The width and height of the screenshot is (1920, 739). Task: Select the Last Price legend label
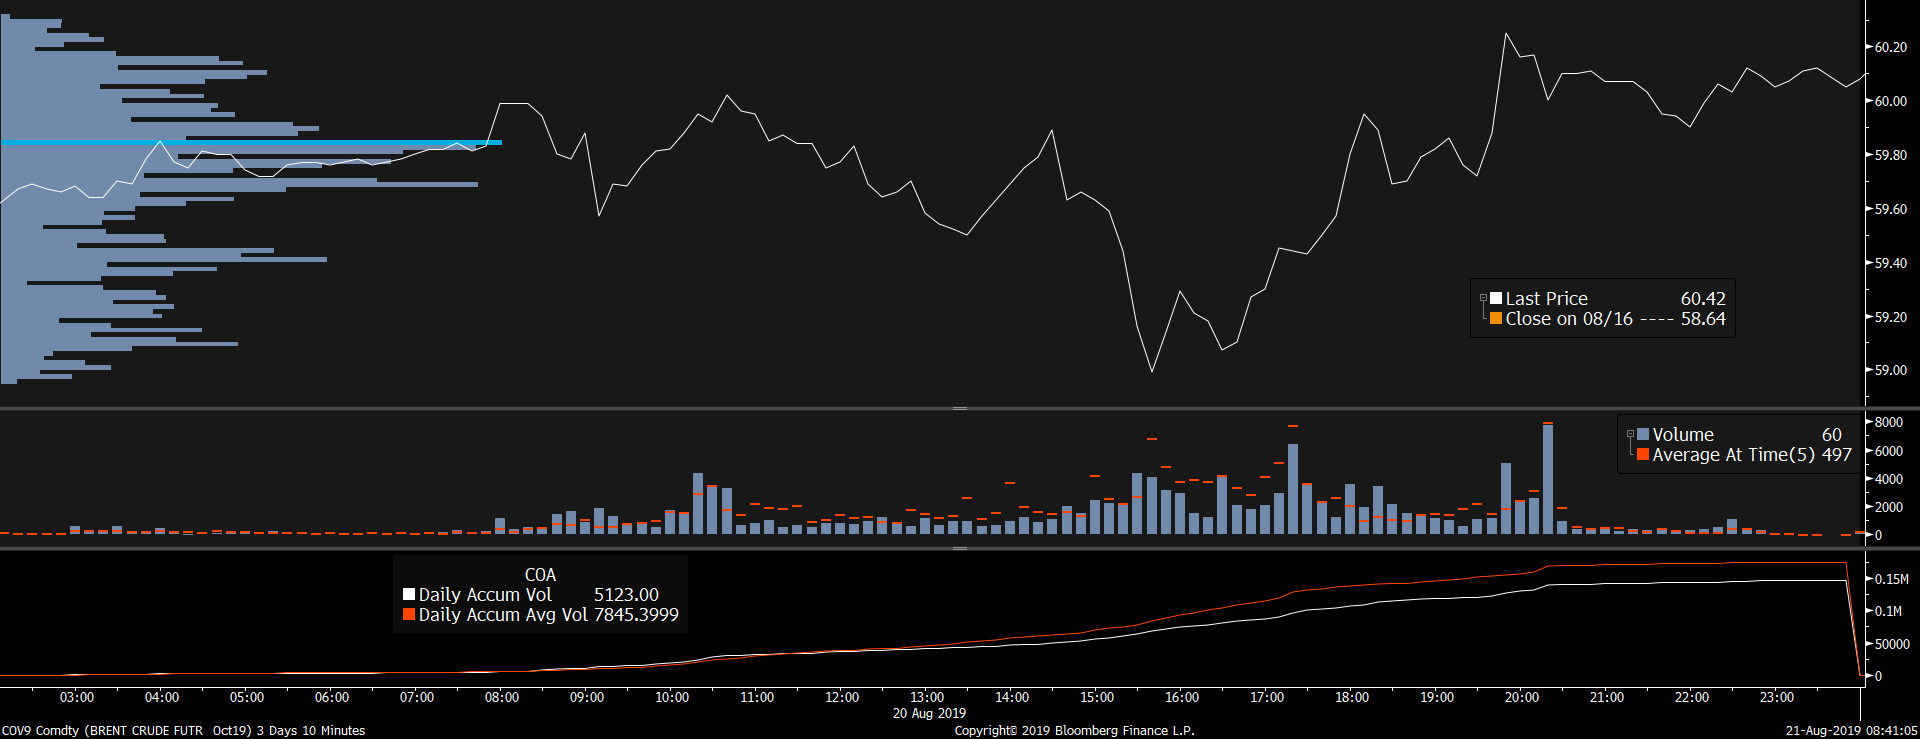(1546, 298)
